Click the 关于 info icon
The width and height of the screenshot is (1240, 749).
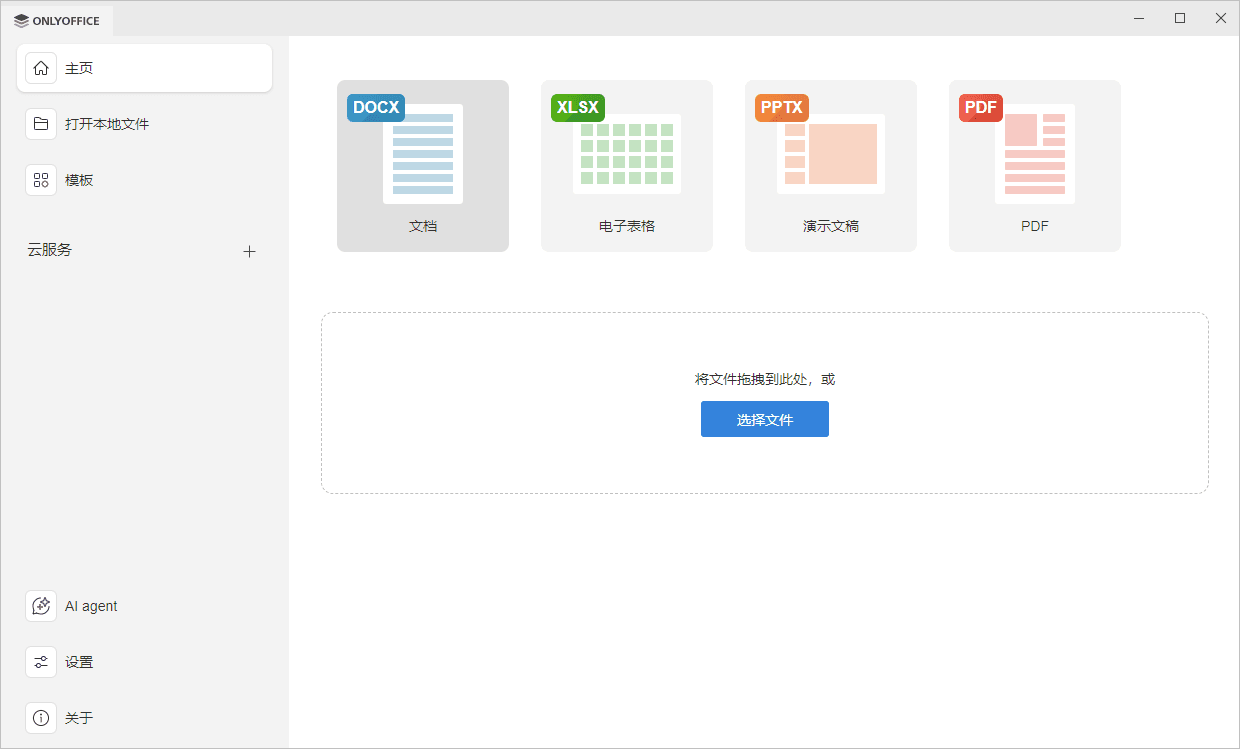click(x=41, y=718)
